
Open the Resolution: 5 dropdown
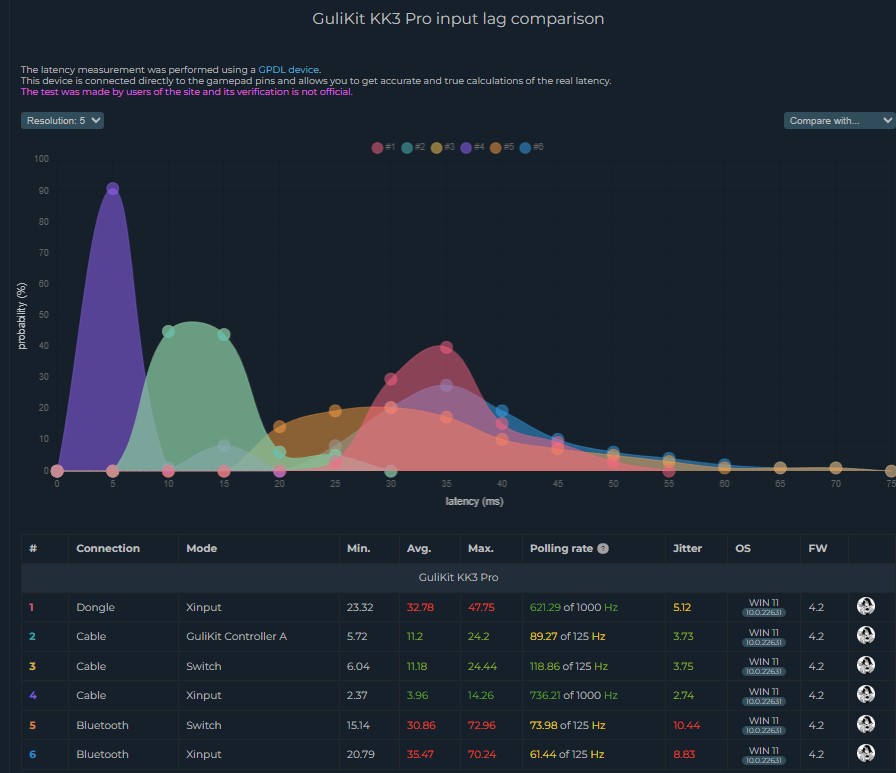point(62,121)
